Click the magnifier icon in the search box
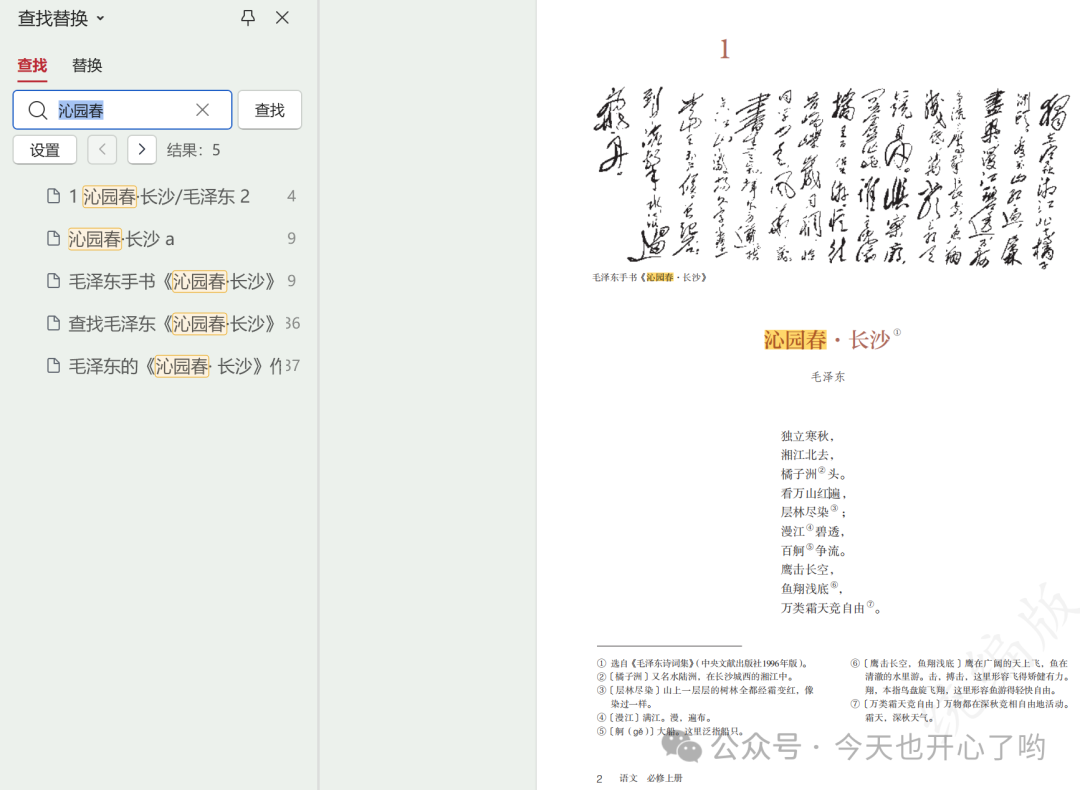1080x790 pixels. tap(38, 110)
